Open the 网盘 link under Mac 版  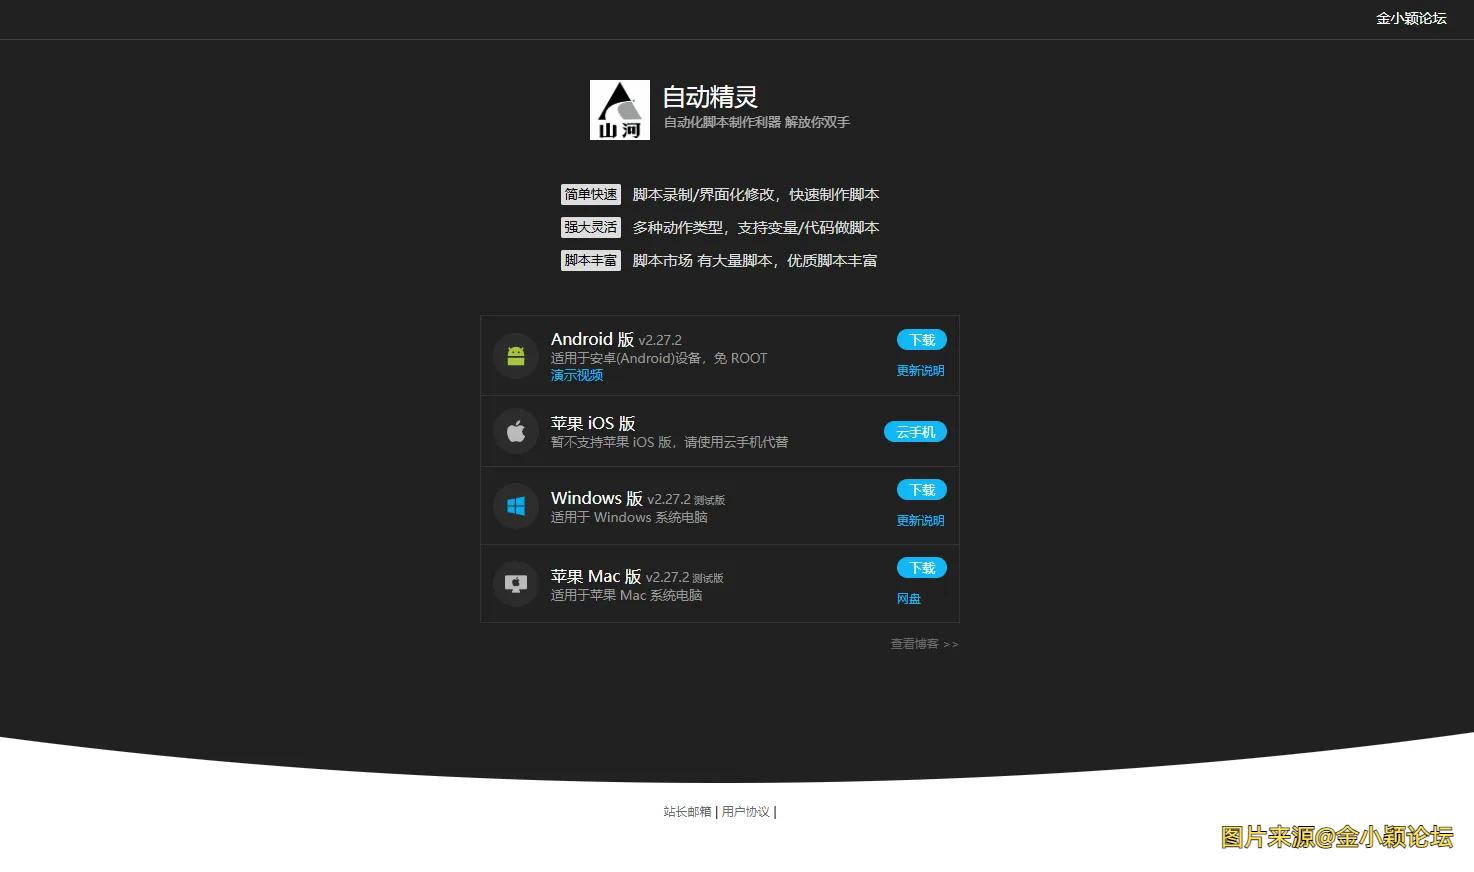pos(908,597)
